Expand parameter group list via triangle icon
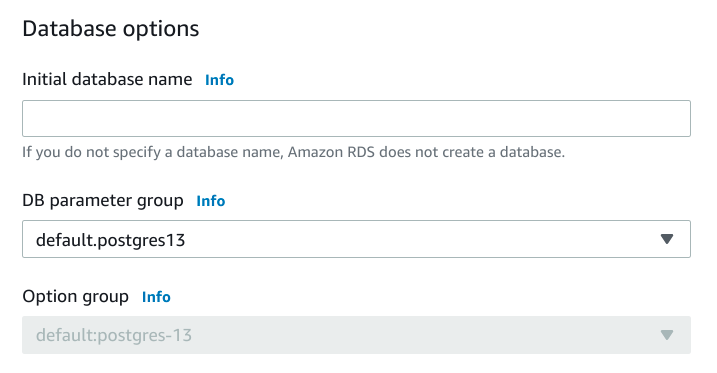 (667, 239)
